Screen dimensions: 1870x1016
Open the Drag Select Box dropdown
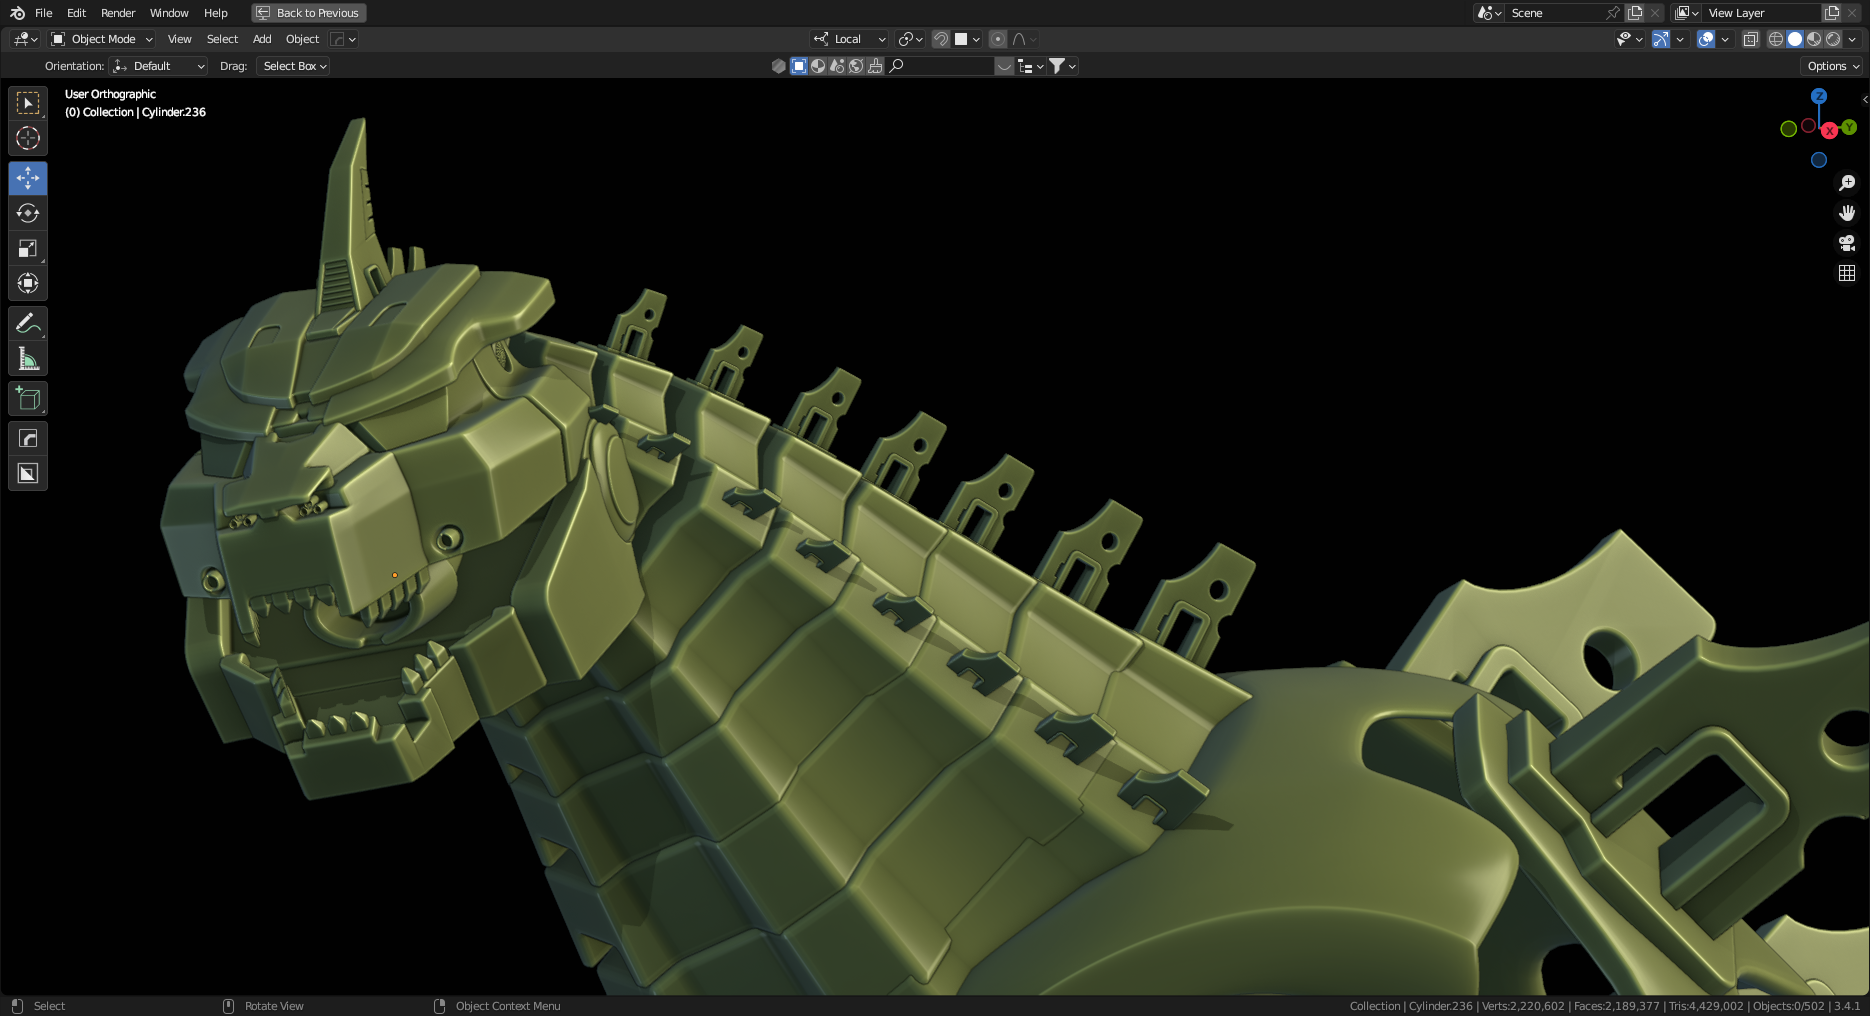coord(293,66)
